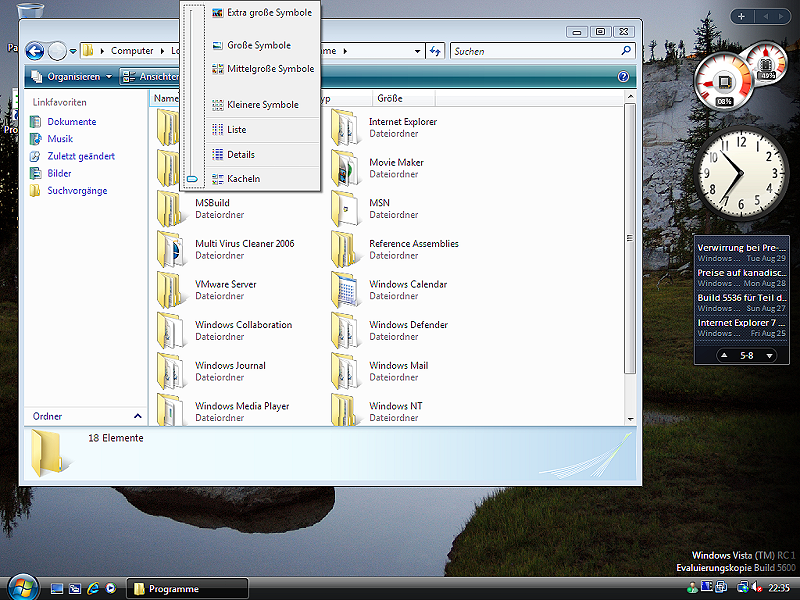The image size is (800, 600).
Task: Open the Dokumente favorite link
Action: point(71,122)
